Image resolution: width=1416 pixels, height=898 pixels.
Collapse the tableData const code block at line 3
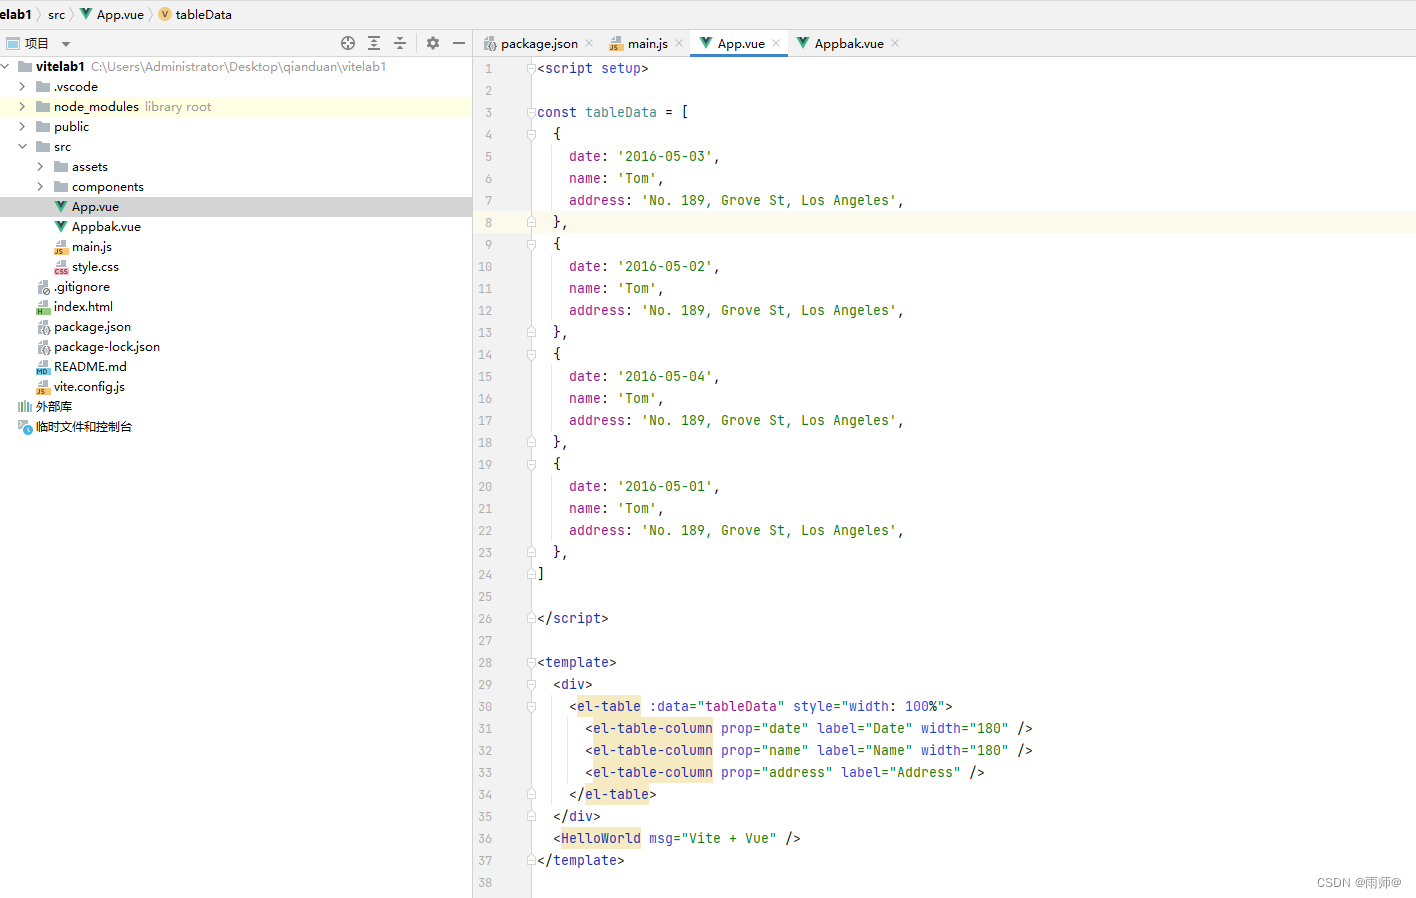click(x=531, y=111)
